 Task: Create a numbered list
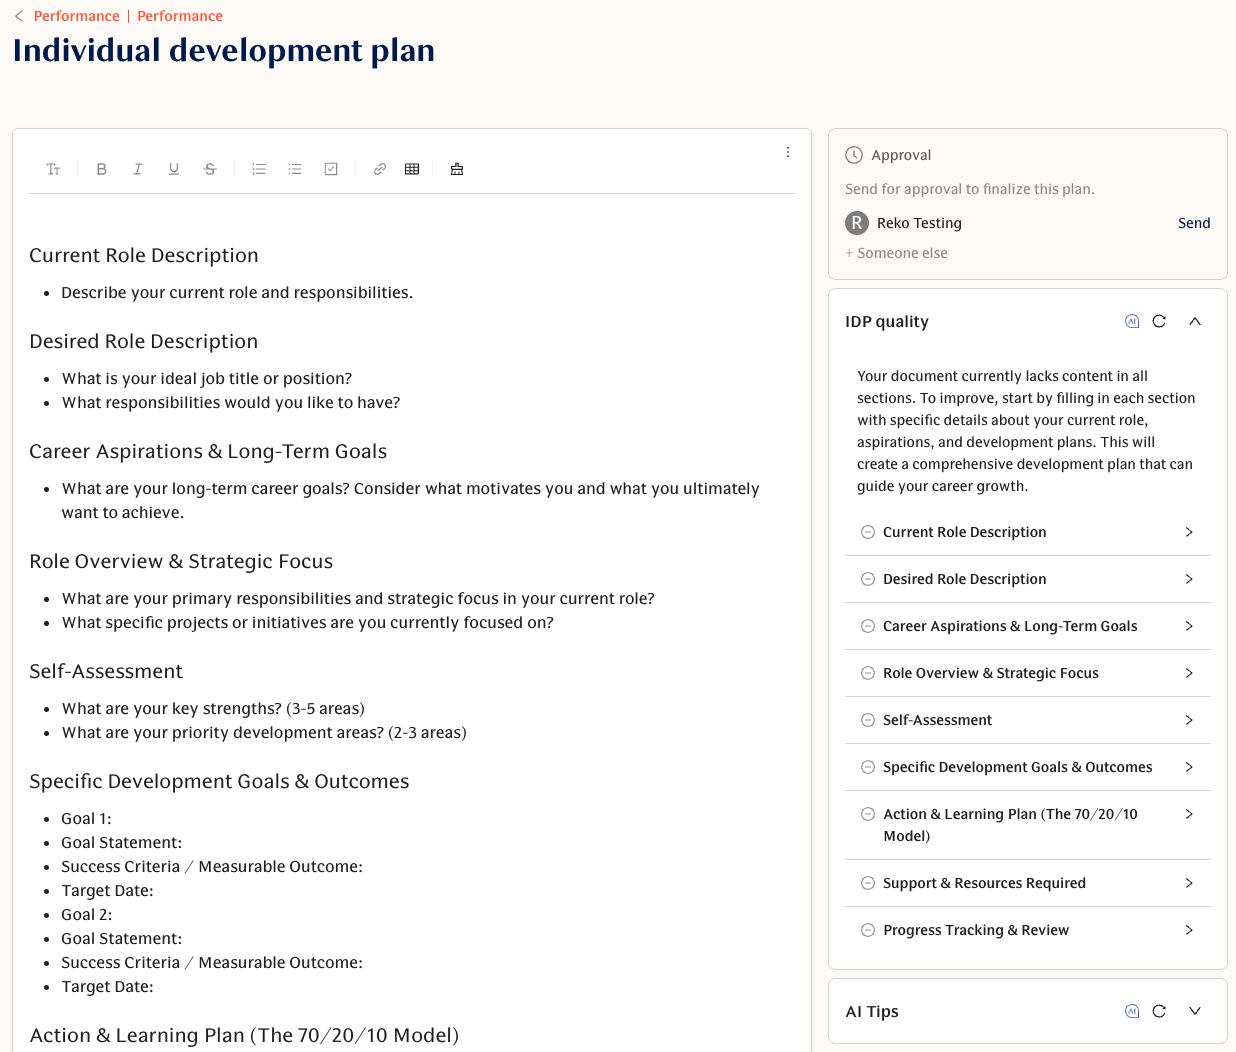258,168
